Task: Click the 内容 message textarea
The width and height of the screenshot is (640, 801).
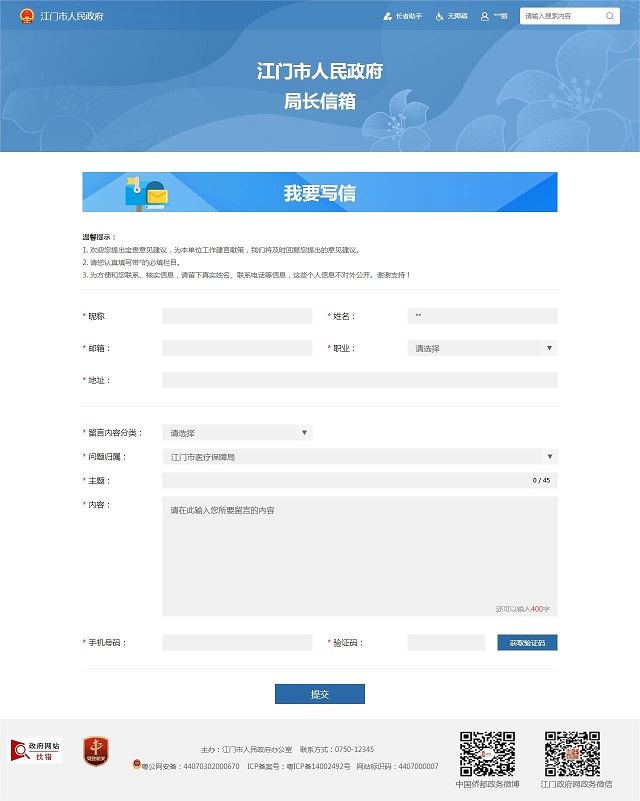Action: pos(359,556)
